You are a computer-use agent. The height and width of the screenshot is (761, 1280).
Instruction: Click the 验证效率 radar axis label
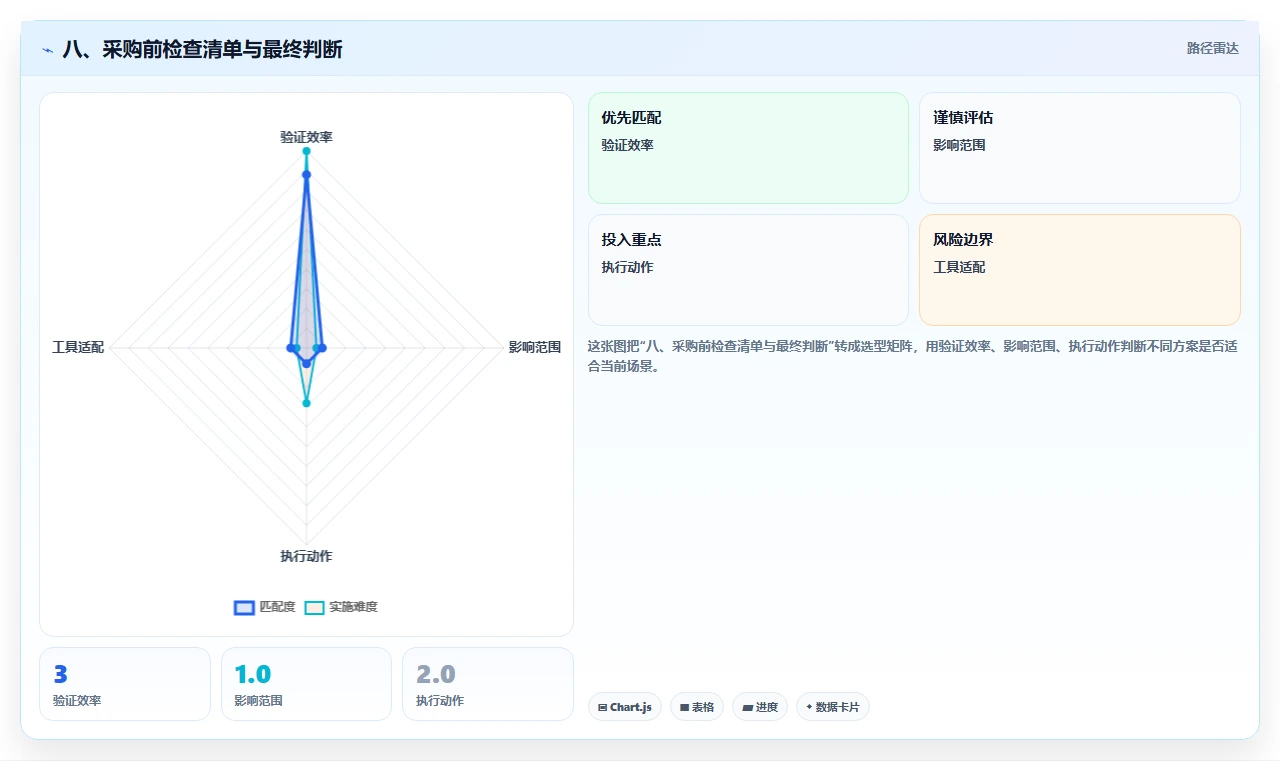pos(306,137)
